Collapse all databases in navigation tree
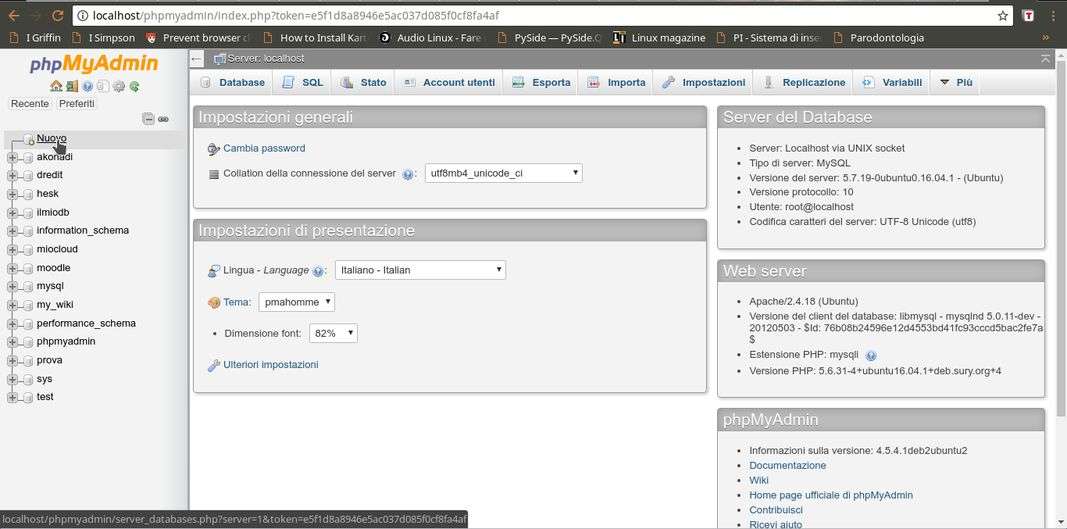 pyautogui.click(x=148, y=119)
